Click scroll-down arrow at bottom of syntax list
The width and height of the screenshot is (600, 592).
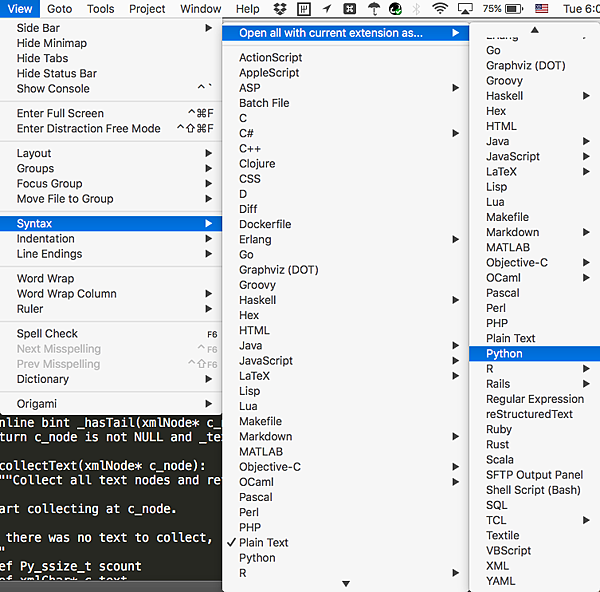coord(346,583)
